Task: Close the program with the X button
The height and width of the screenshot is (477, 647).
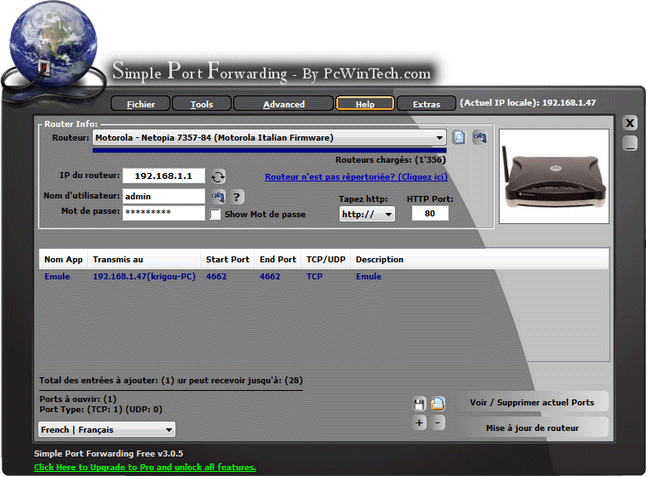Action: point(630,123)
